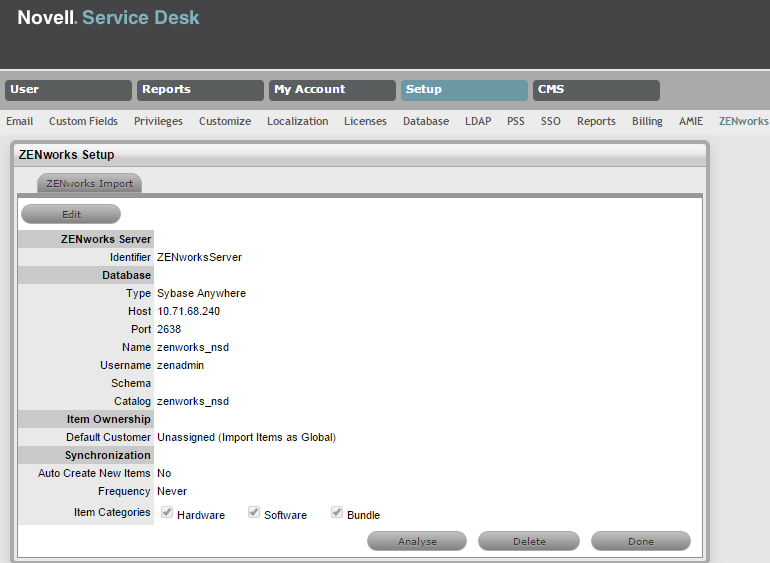Image resolution: width=770 pixels, height=563 pixels.
Task: Switch to the Reports main tab
Action: (x=200, y=90)
